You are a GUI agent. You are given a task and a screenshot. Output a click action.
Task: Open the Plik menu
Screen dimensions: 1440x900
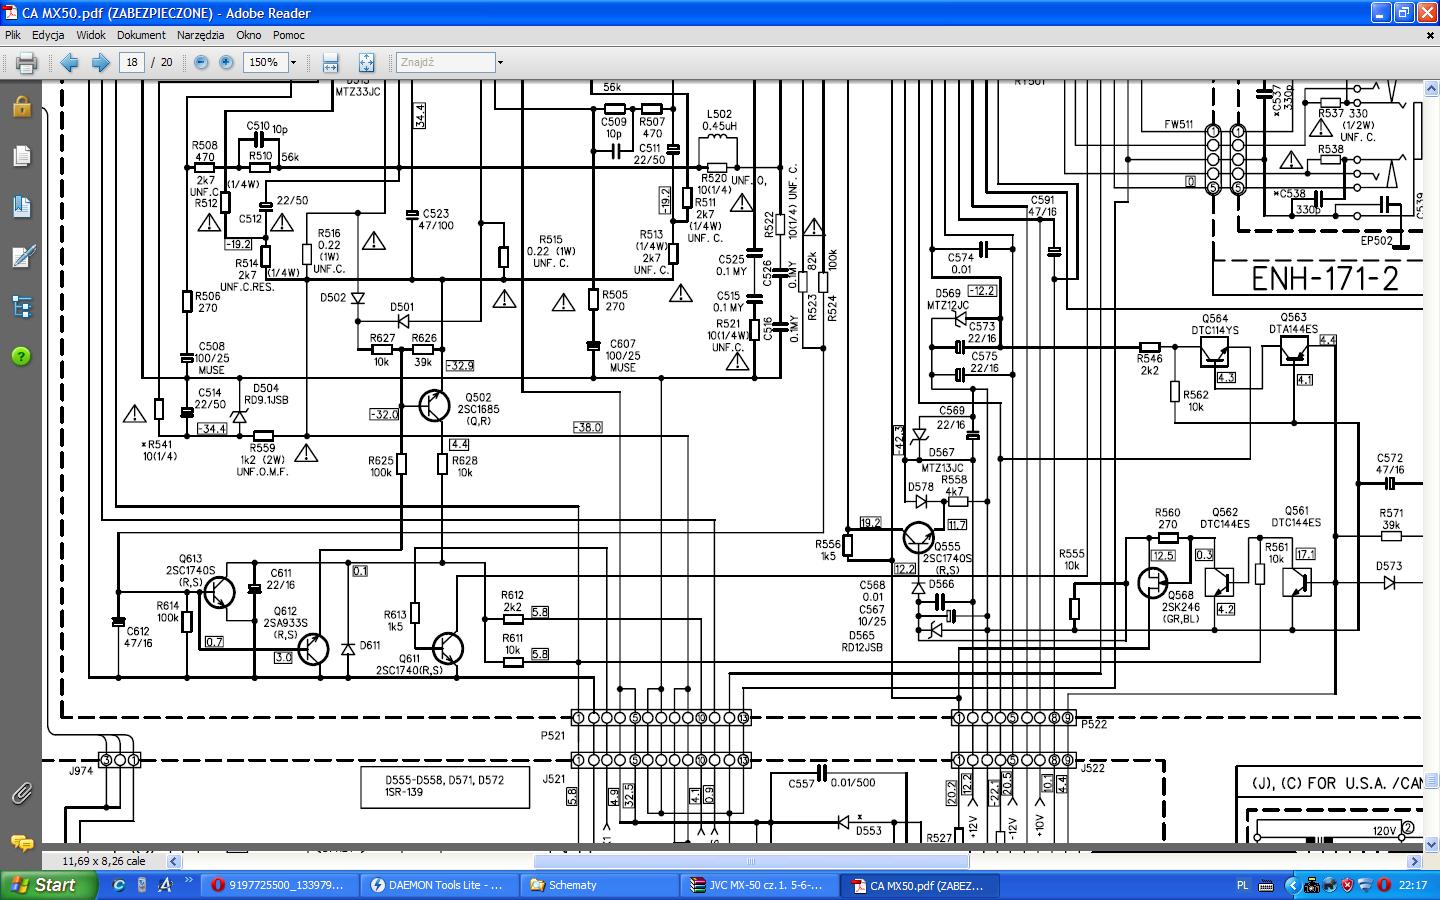13,35
